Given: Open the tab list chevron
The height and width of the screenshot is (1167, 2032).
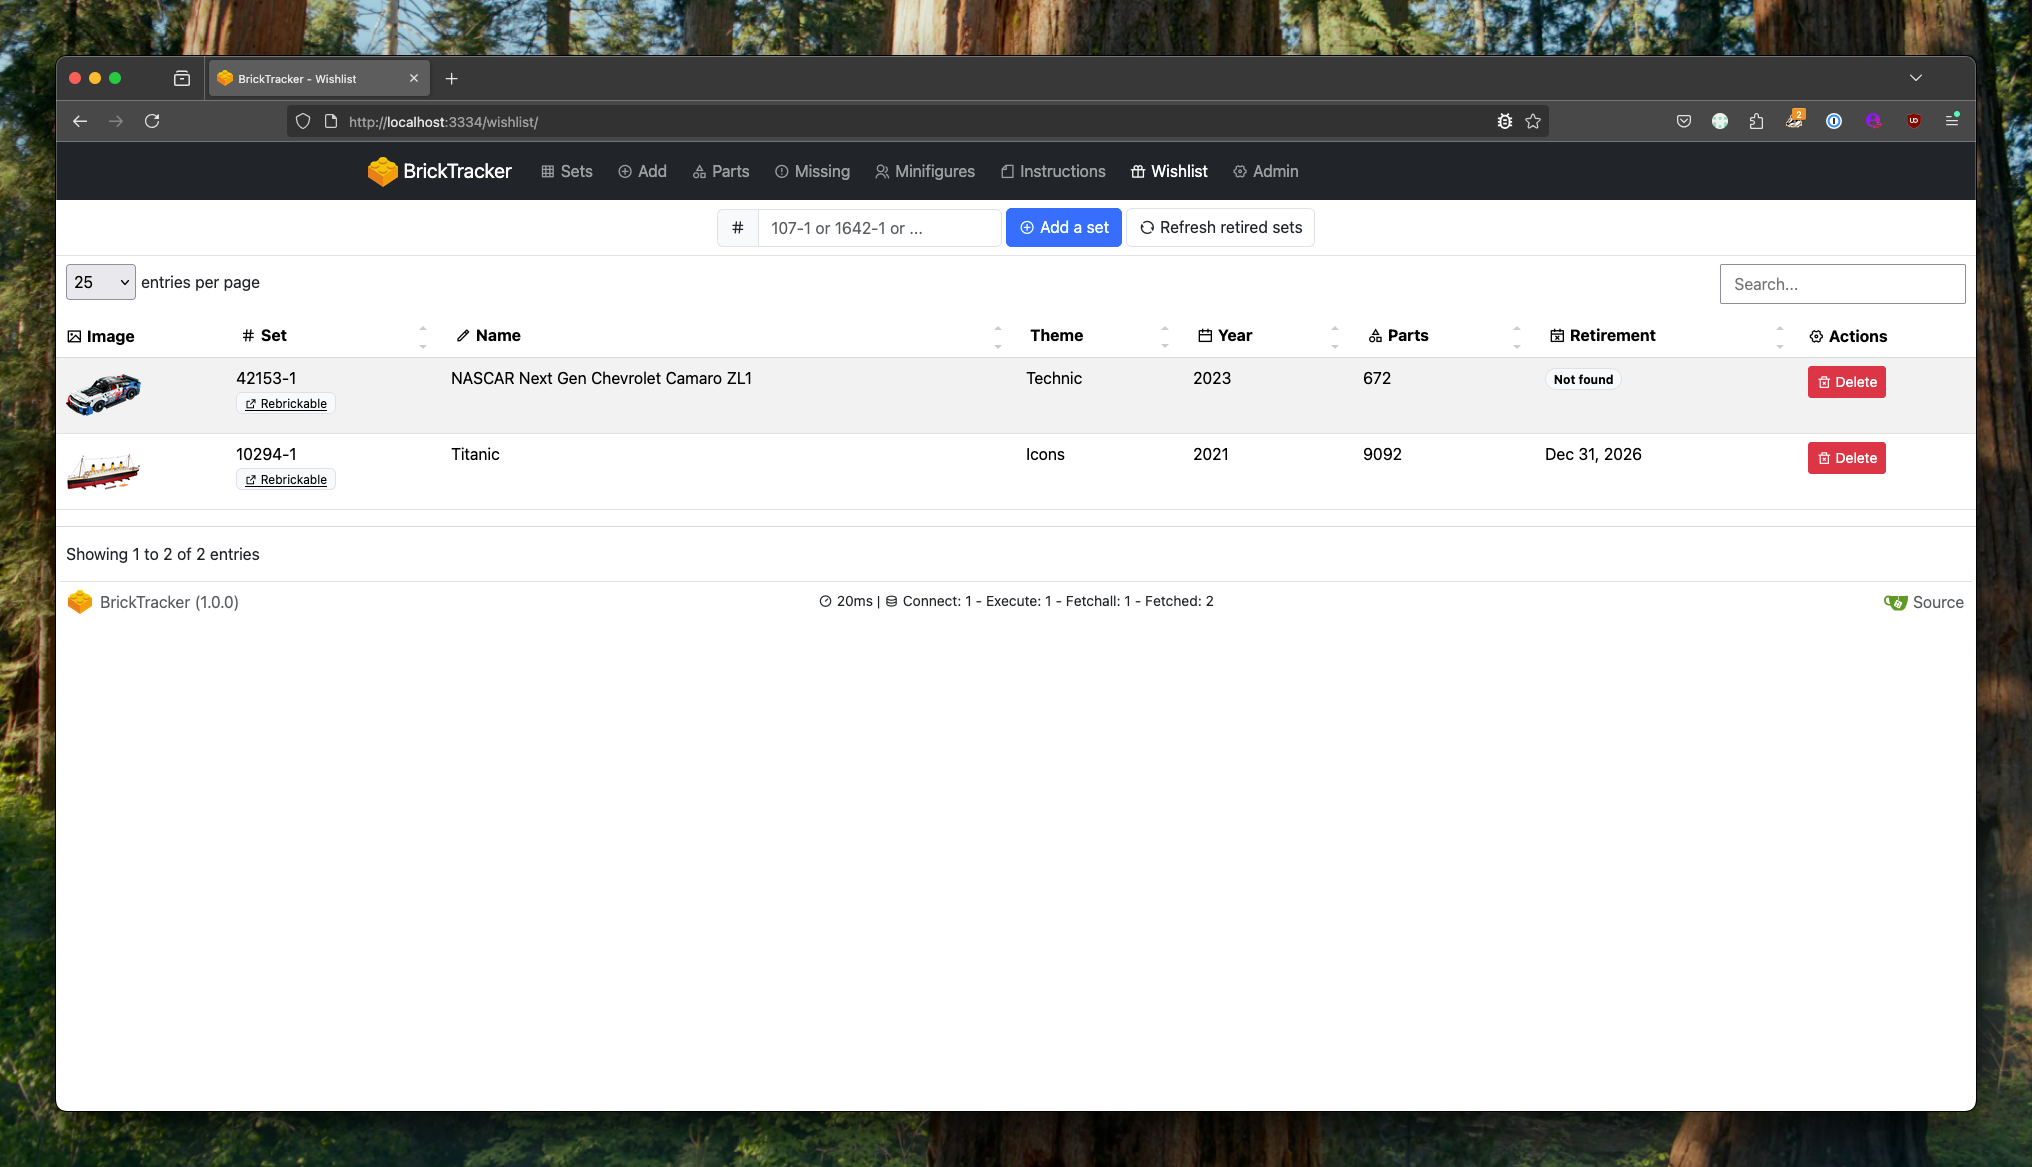Looking at the screenshot, I should [1916, 78].
